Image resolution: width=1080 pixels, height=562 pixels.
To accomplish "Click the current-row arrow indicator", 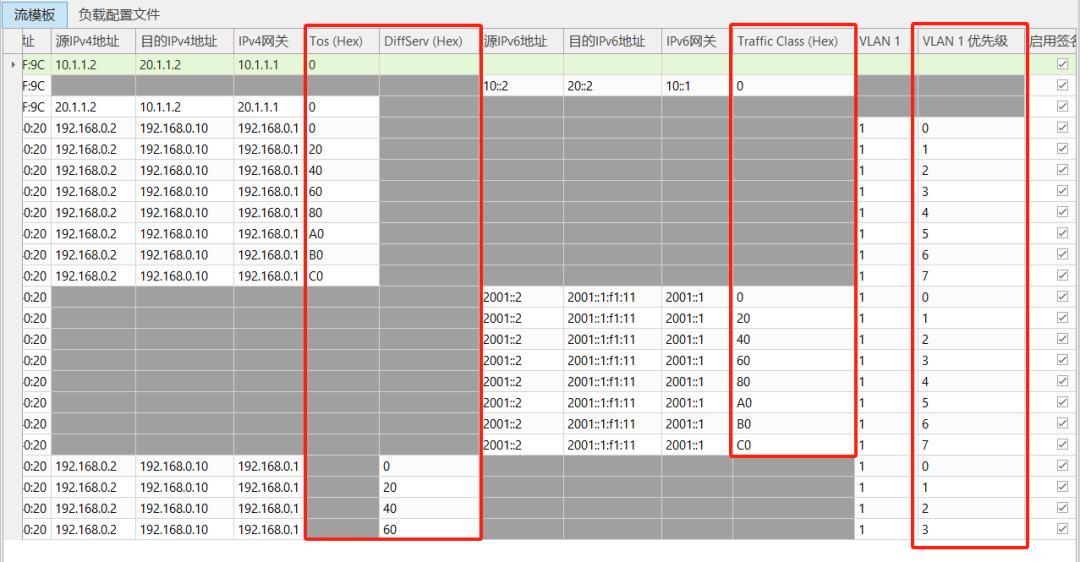I will coord(12,65).
